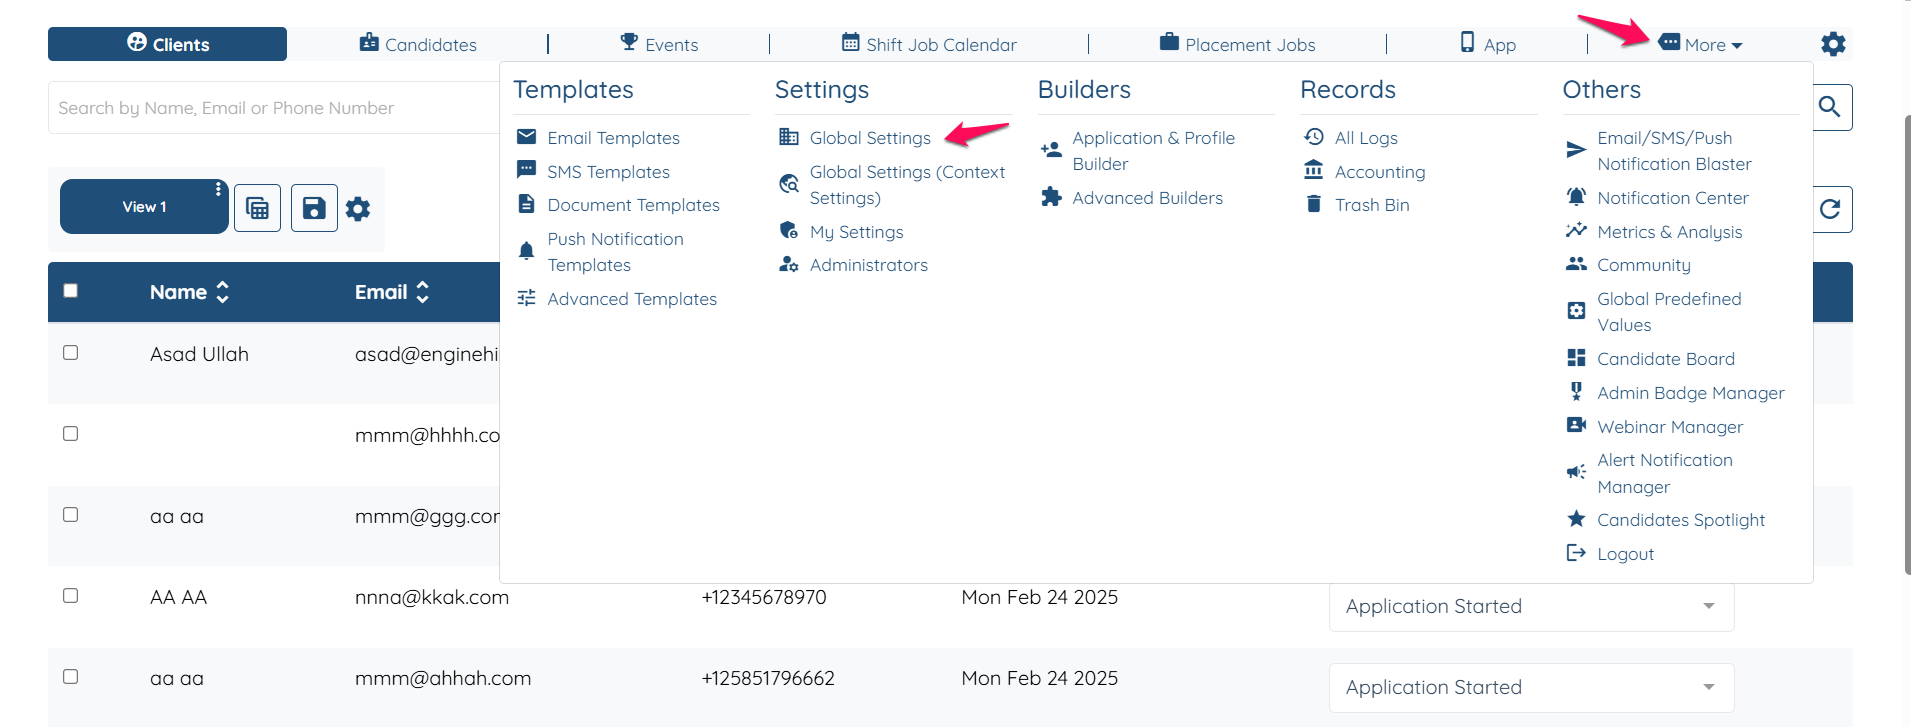Click the Global Settings building icon
This screenshot has width=1911, height=727.
(789, 137)
